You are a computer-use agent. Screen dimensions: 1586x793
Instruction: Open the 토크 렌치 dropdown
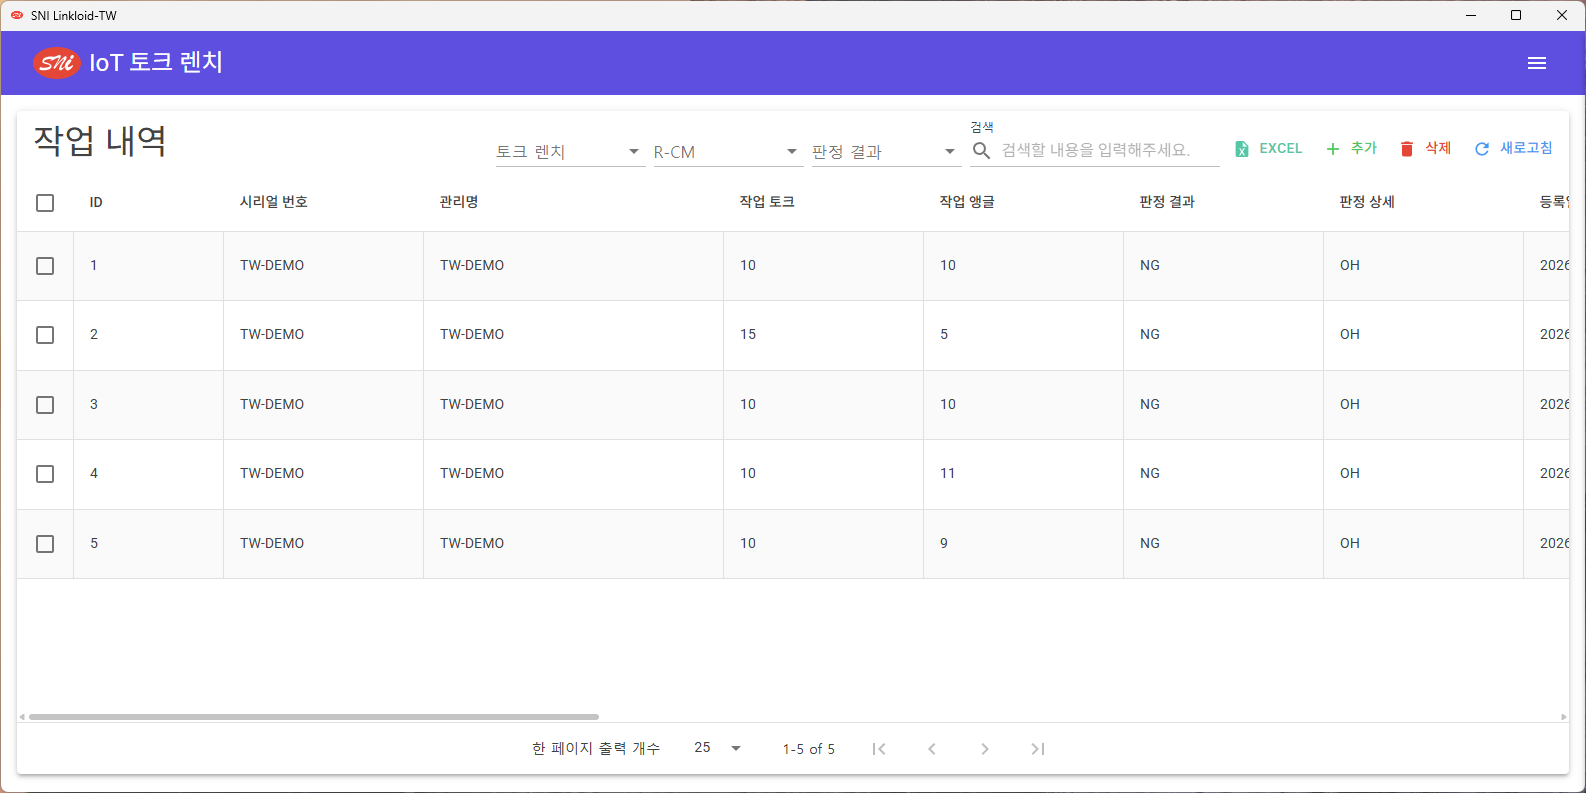pos(570,152)
